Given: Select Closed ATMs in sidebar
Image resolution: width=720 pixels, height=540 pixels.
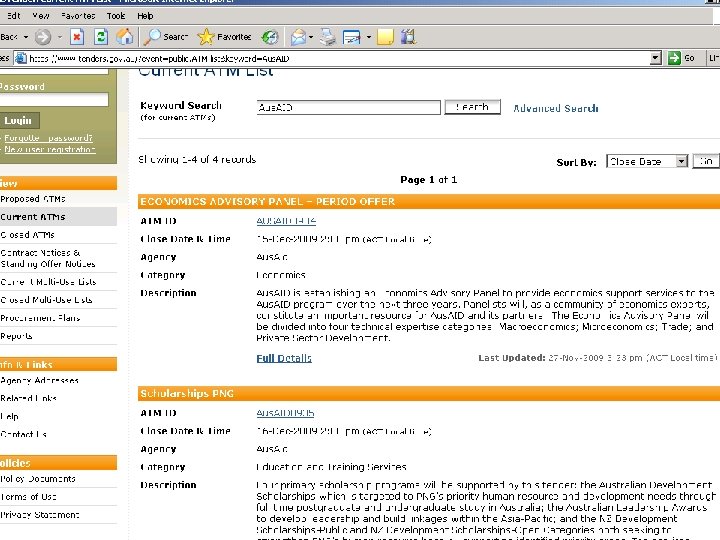Looking at the screenshot, I should [x=28, y=235].
